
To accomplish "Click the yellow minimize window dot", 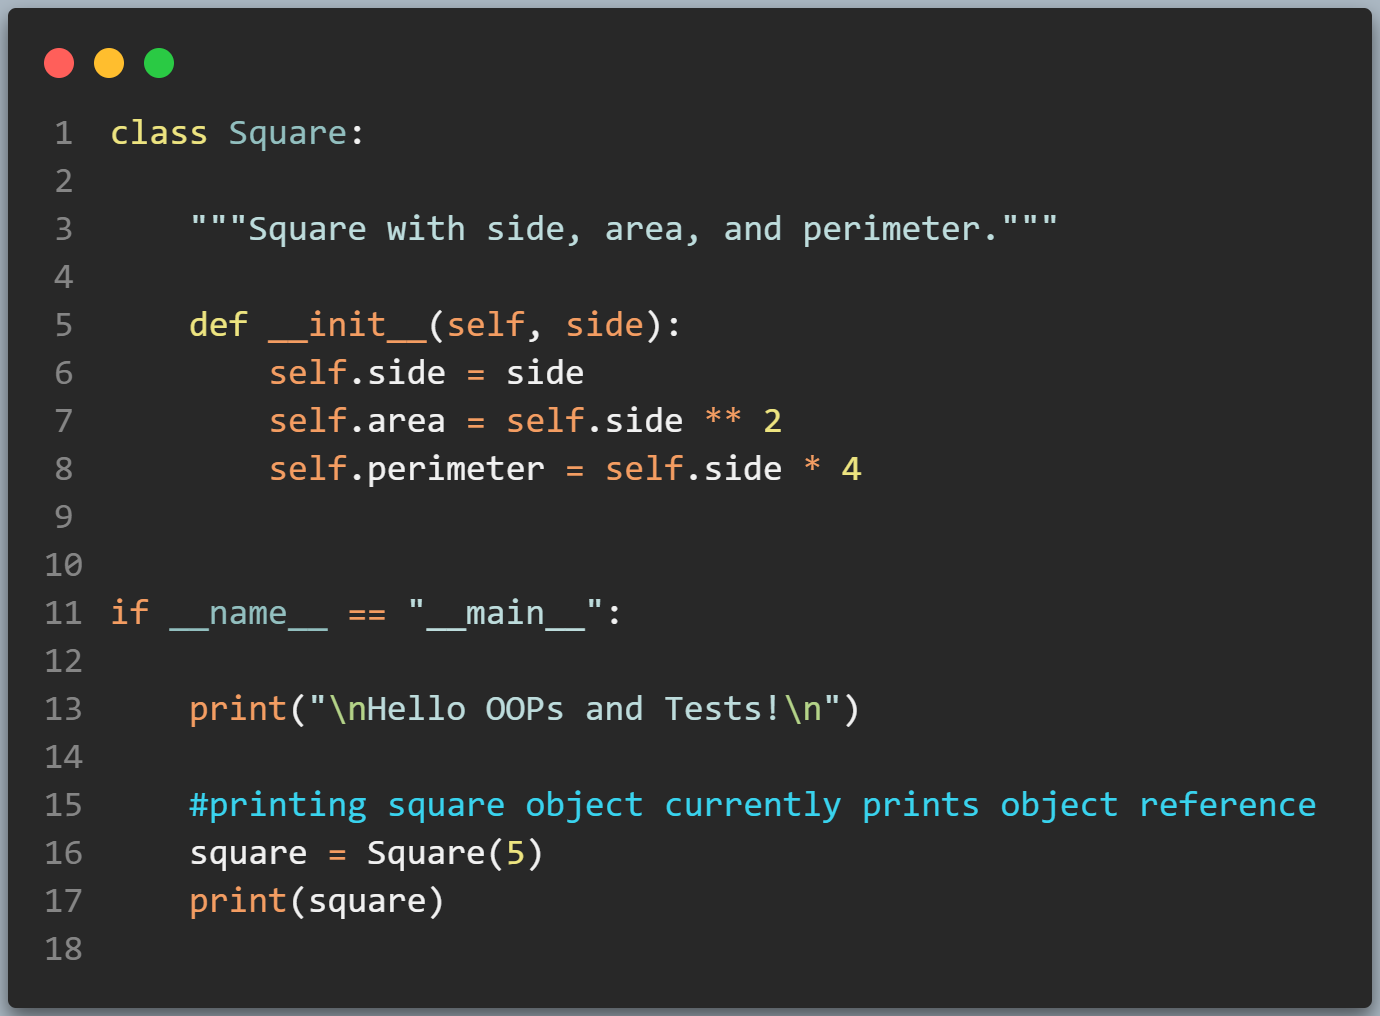I will pos(109,63).
